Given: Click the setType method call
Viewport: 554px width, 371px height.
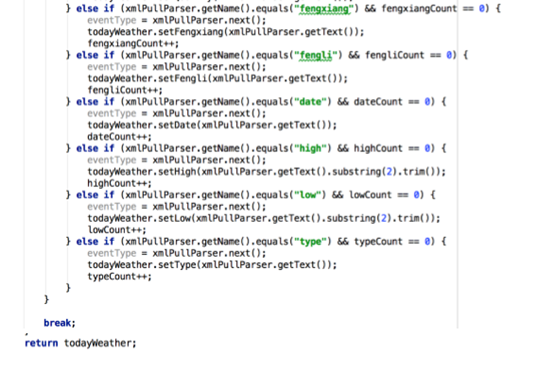Looking at the screenshot, I should point(177,265).
